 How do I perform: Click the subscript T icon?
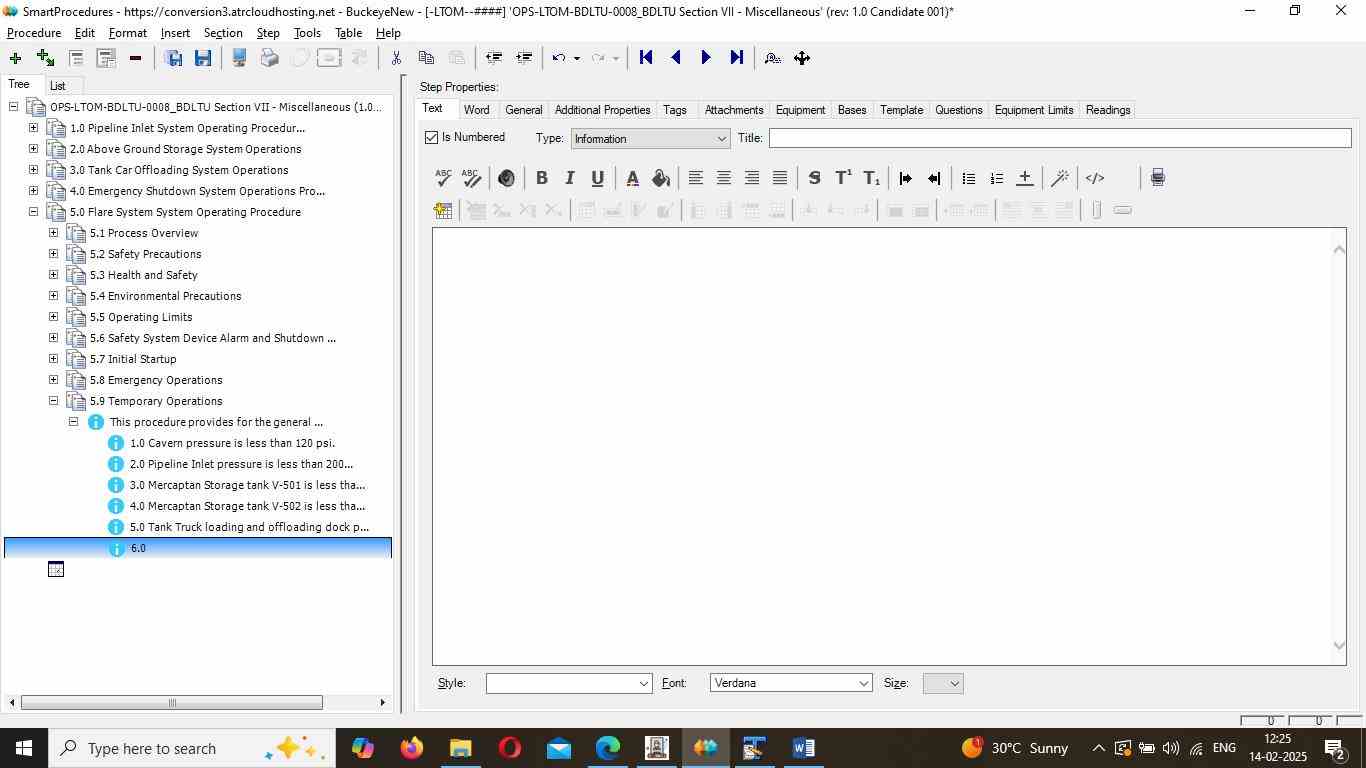[871, 178]
